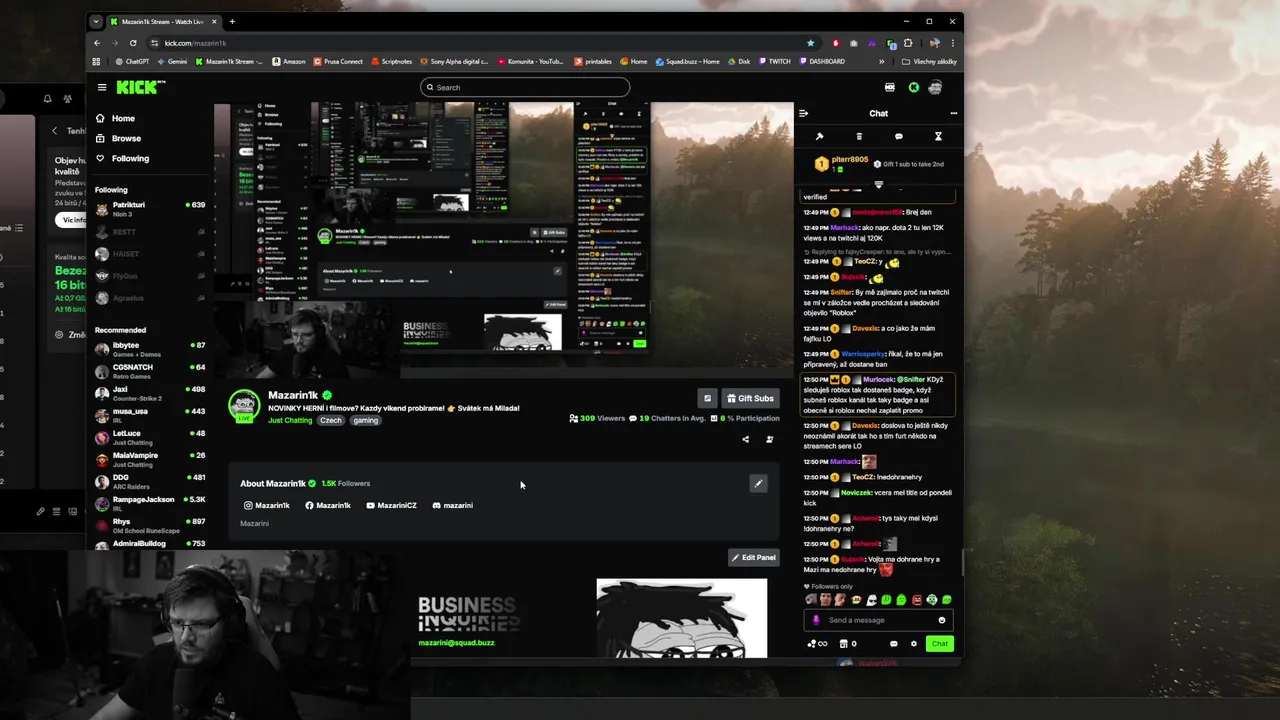
Task: Click the shop counter icon below chat
Action: click(848, 644)
